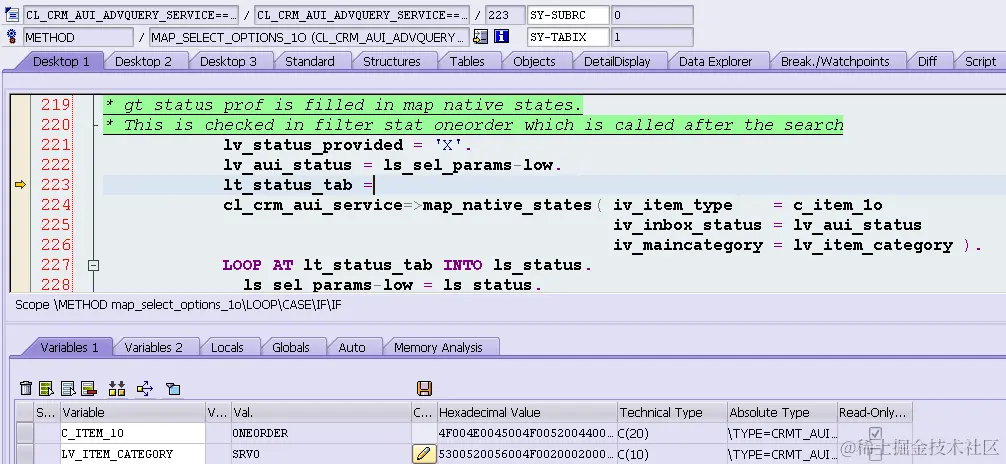The height and width of the screenshot is (464, 1006).
Task: Open the Data Explorer tab
Action: [x=715, y=62]
